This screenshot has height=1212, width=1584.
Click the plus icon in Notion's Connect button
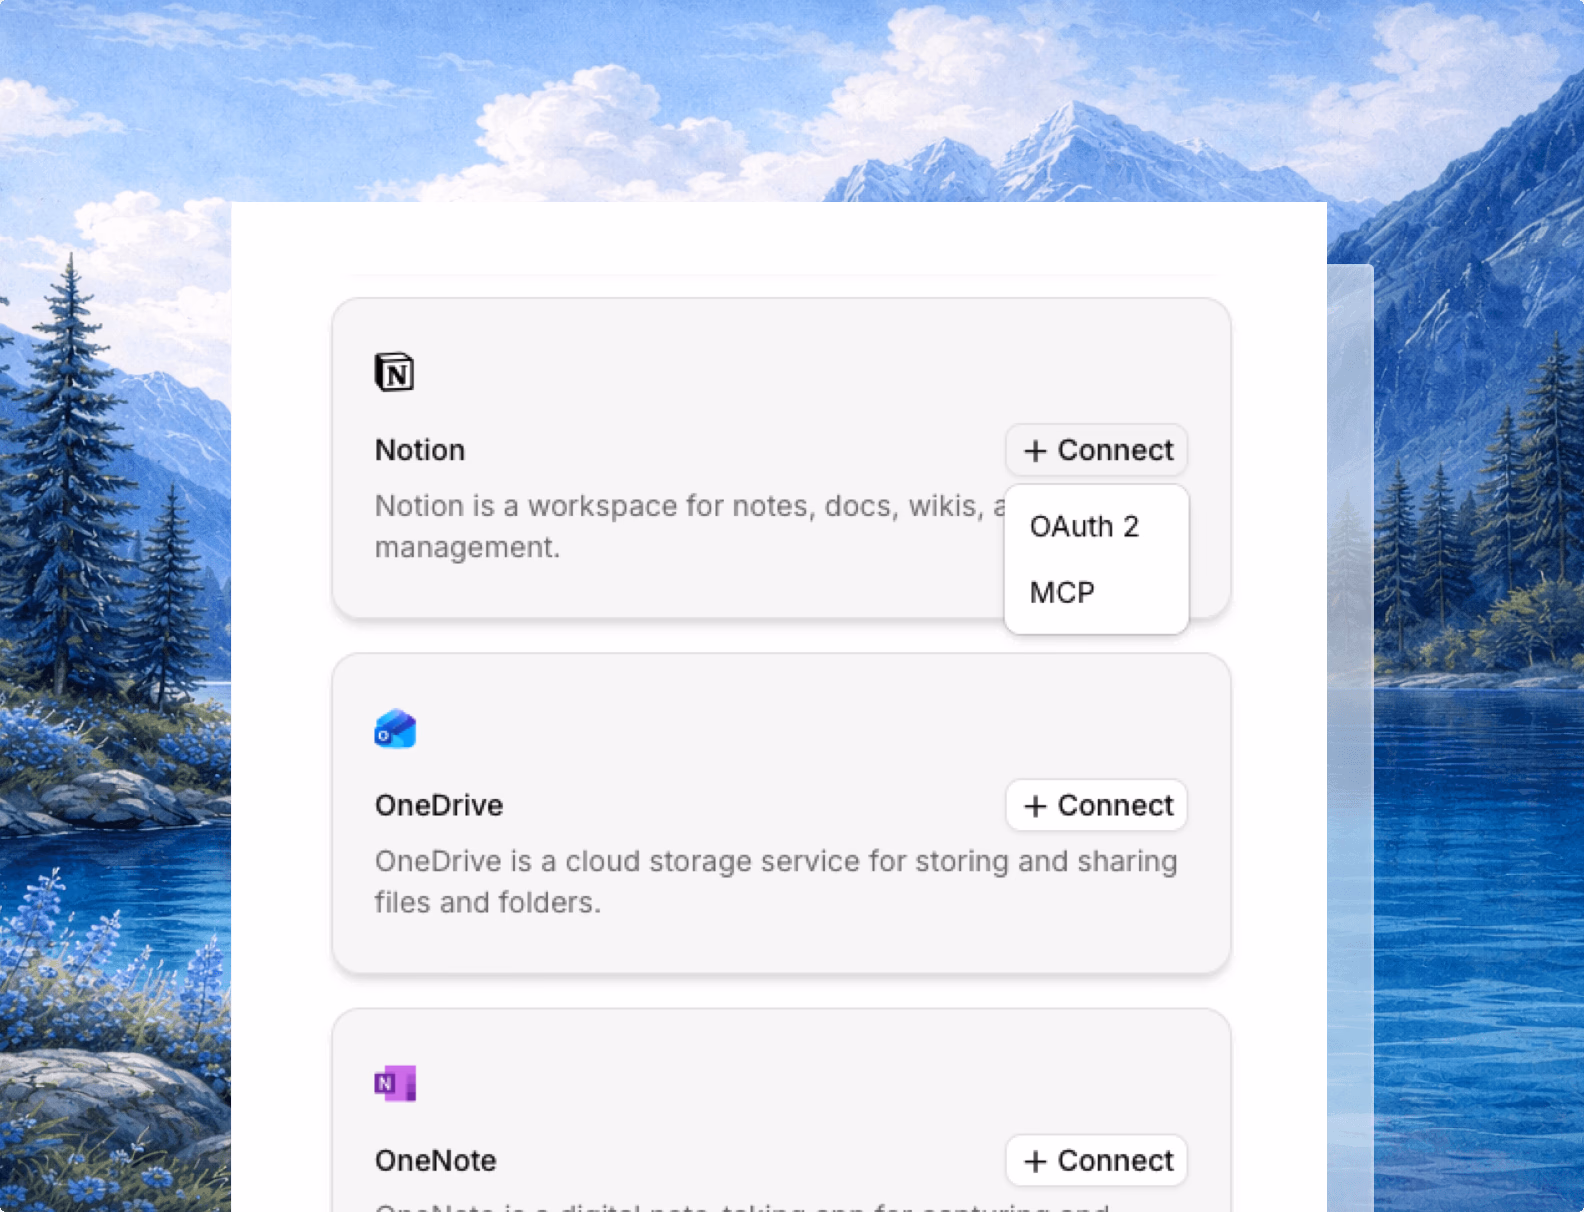[1035, 451]
